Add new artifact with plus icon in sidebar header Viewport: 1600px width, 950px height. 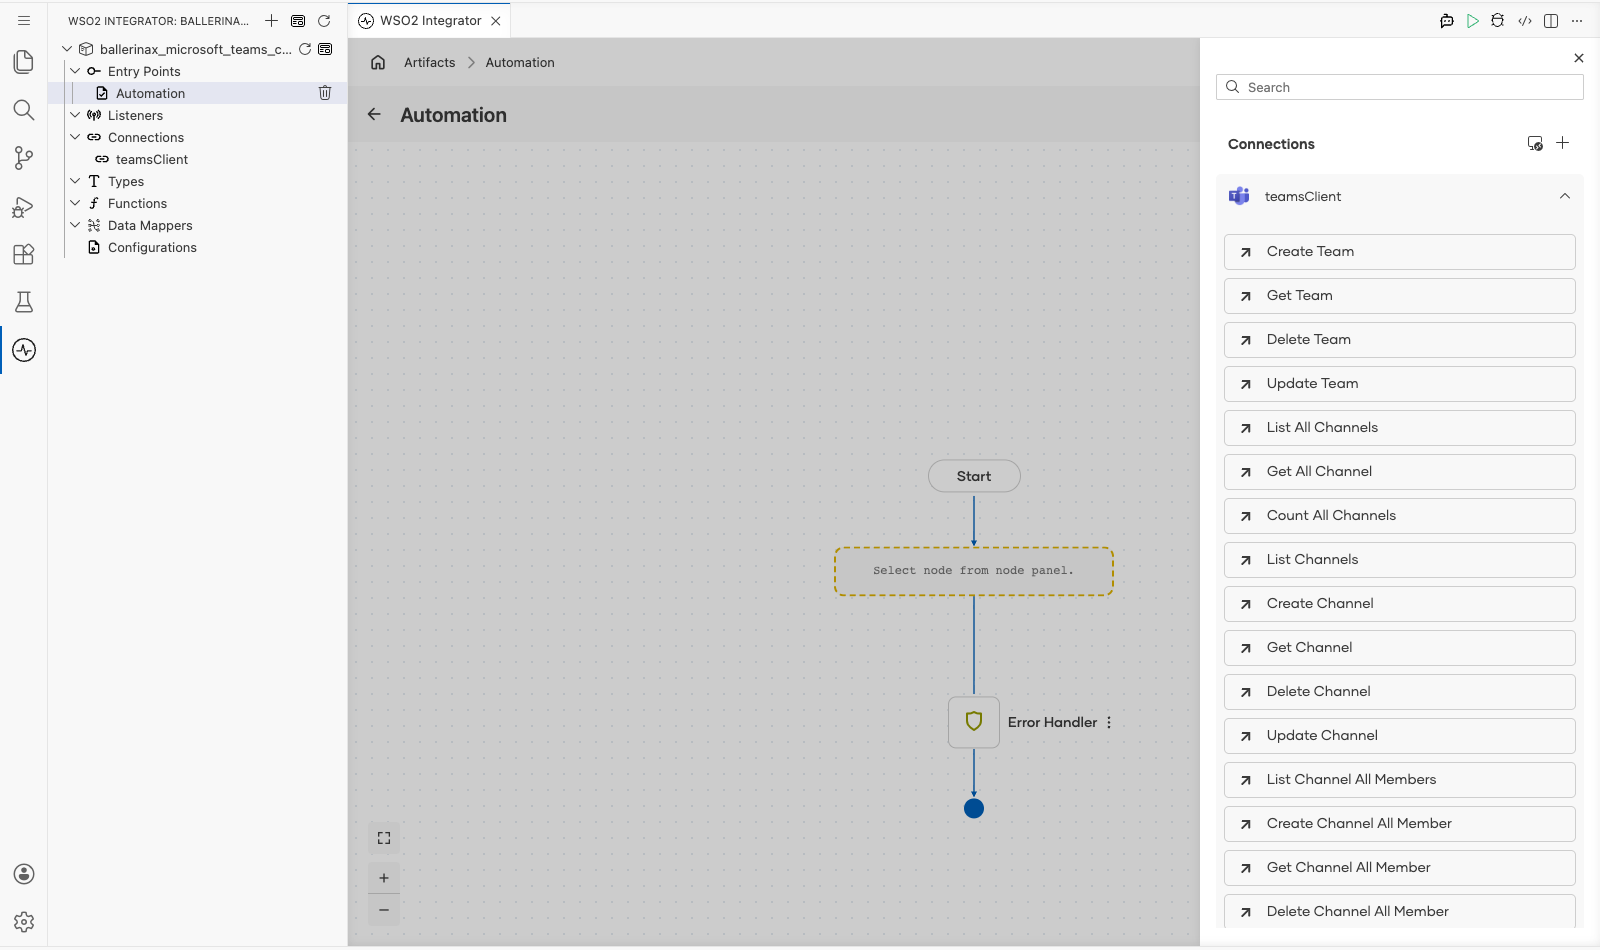click(272, 20)
